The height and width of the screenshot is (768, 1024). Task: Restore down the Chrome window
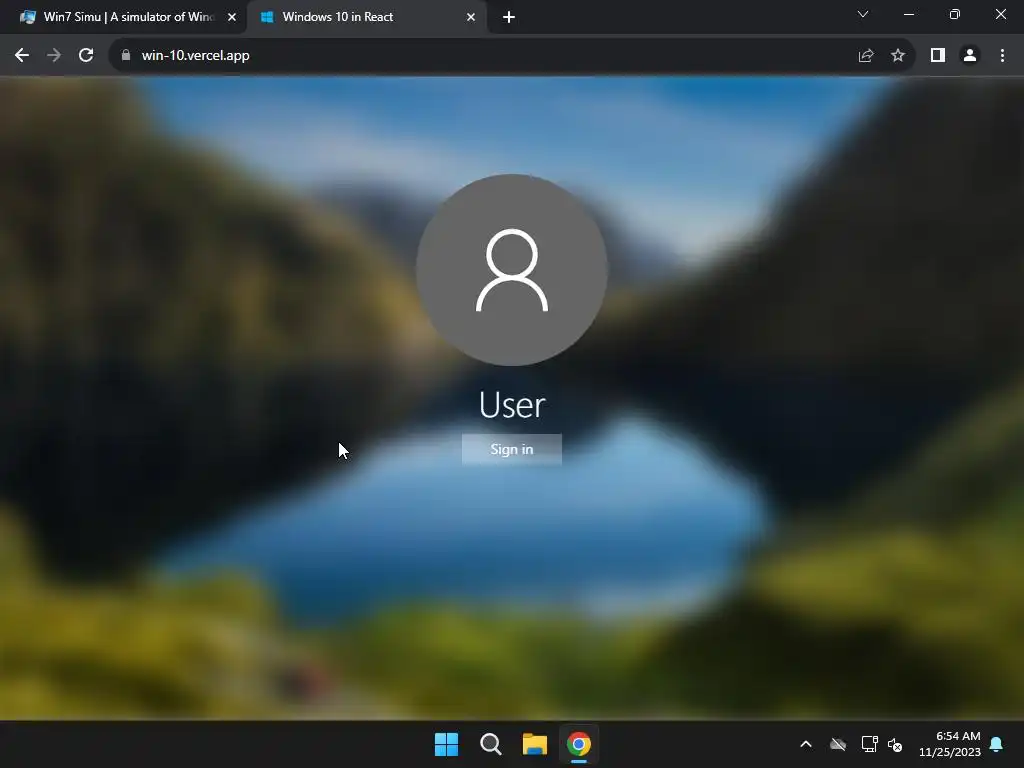coord(955,14)
